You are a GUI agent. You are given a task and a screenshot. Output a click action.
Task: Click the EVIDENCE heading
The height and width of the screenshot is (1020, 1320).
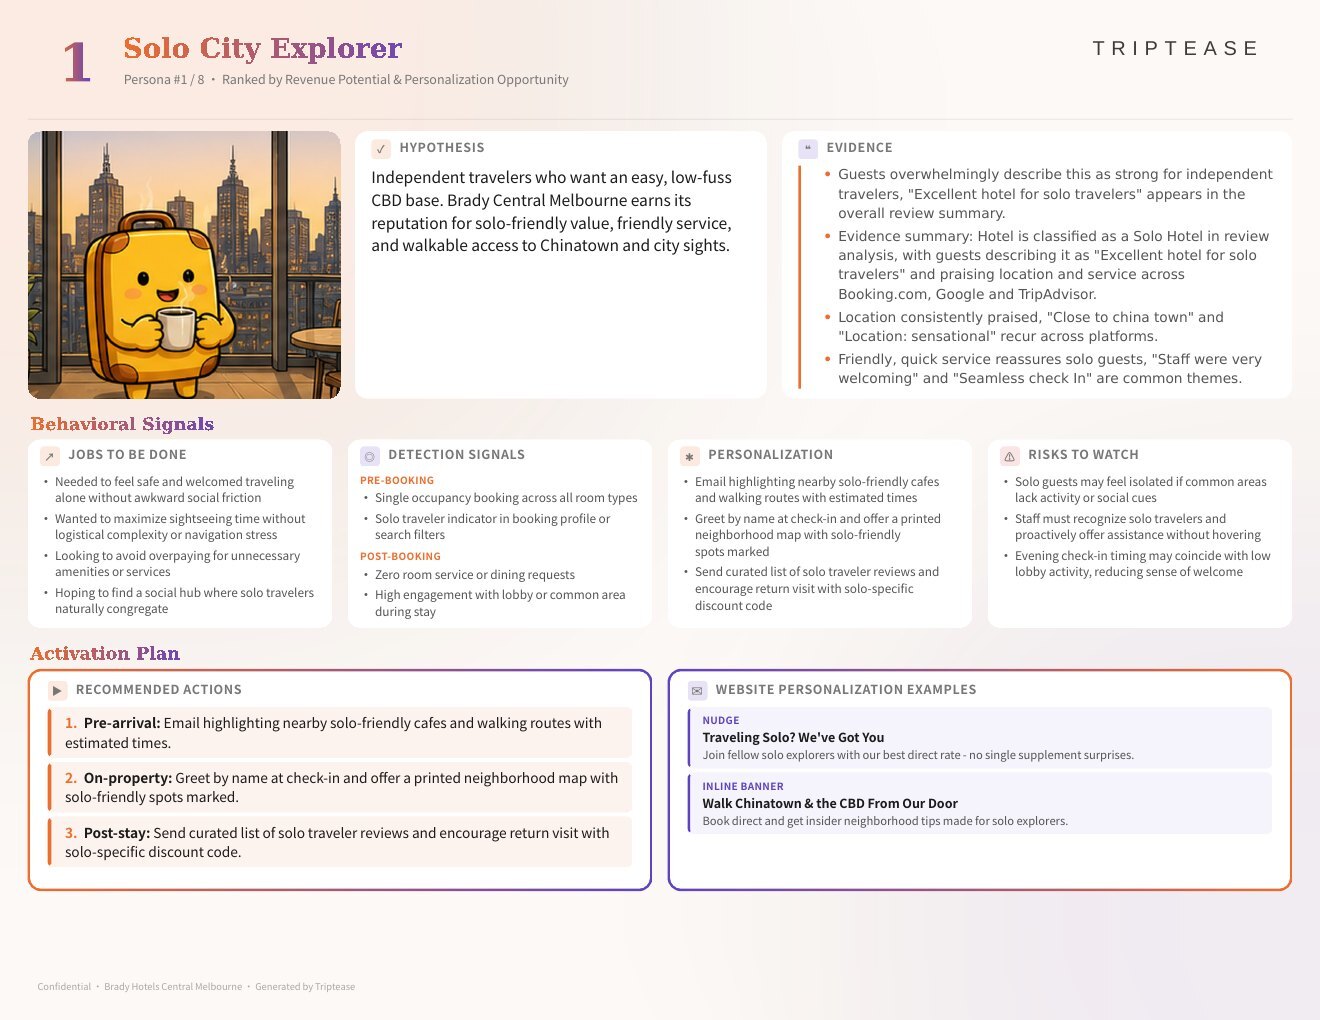tap(859, 148)
